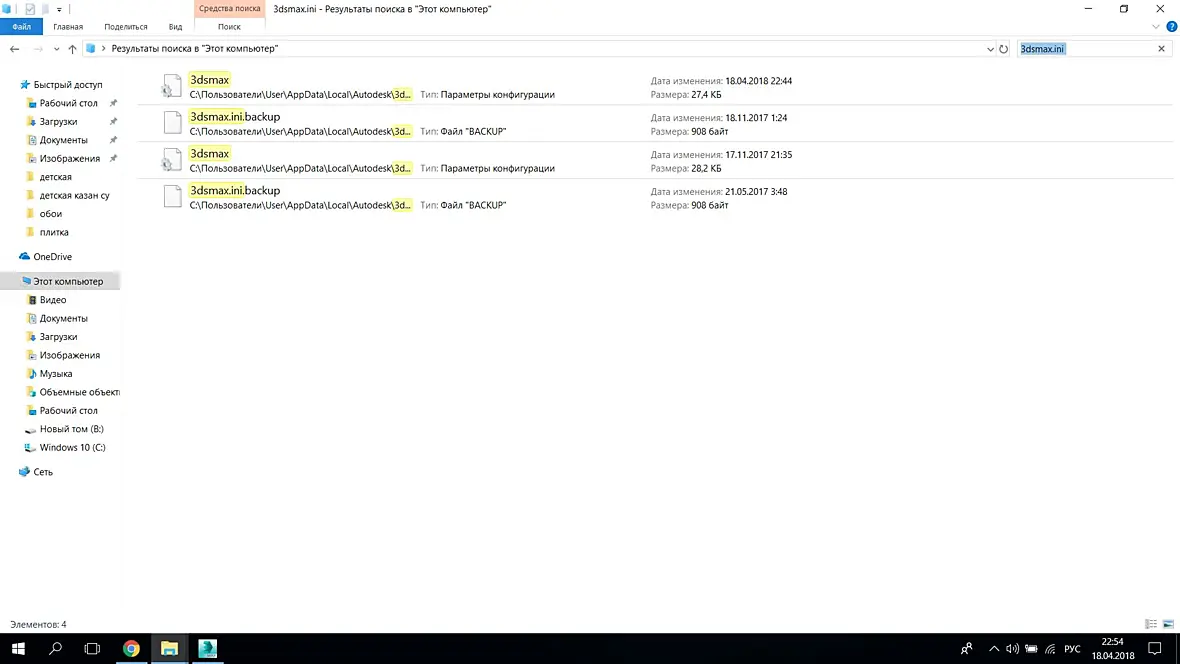Expand the ribbon with the chevron
Image resolution: width=1180 pixels, height=664 pixels.
click(x=1156, y=26)
